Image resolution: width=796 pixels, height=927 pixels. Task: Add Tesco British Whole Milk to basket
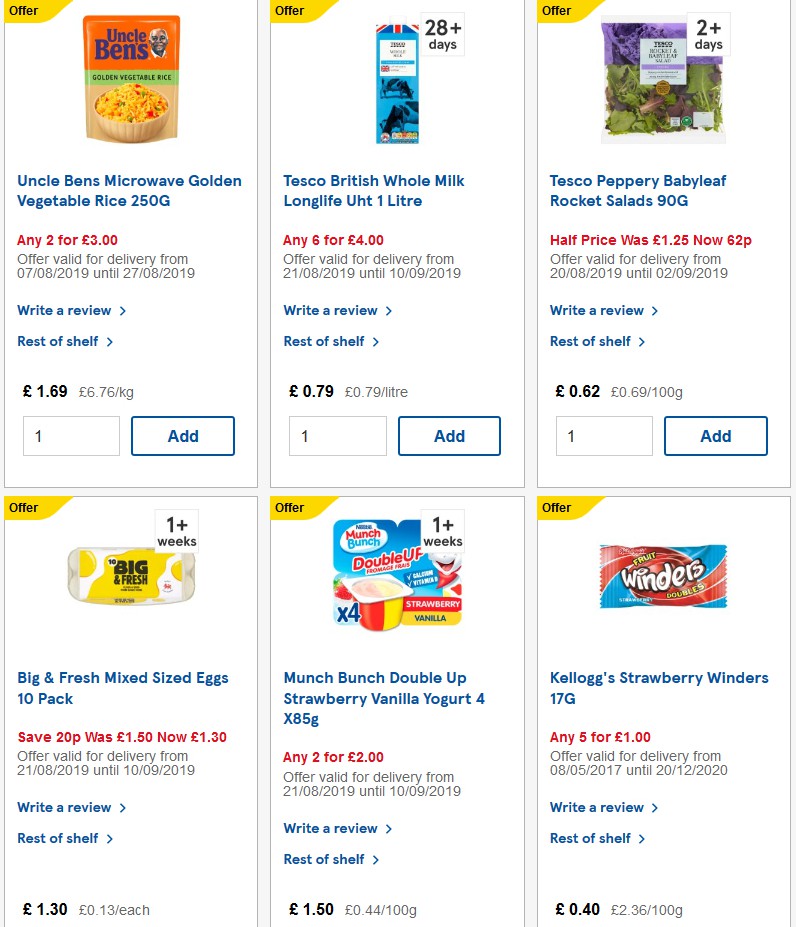point(449,435)
